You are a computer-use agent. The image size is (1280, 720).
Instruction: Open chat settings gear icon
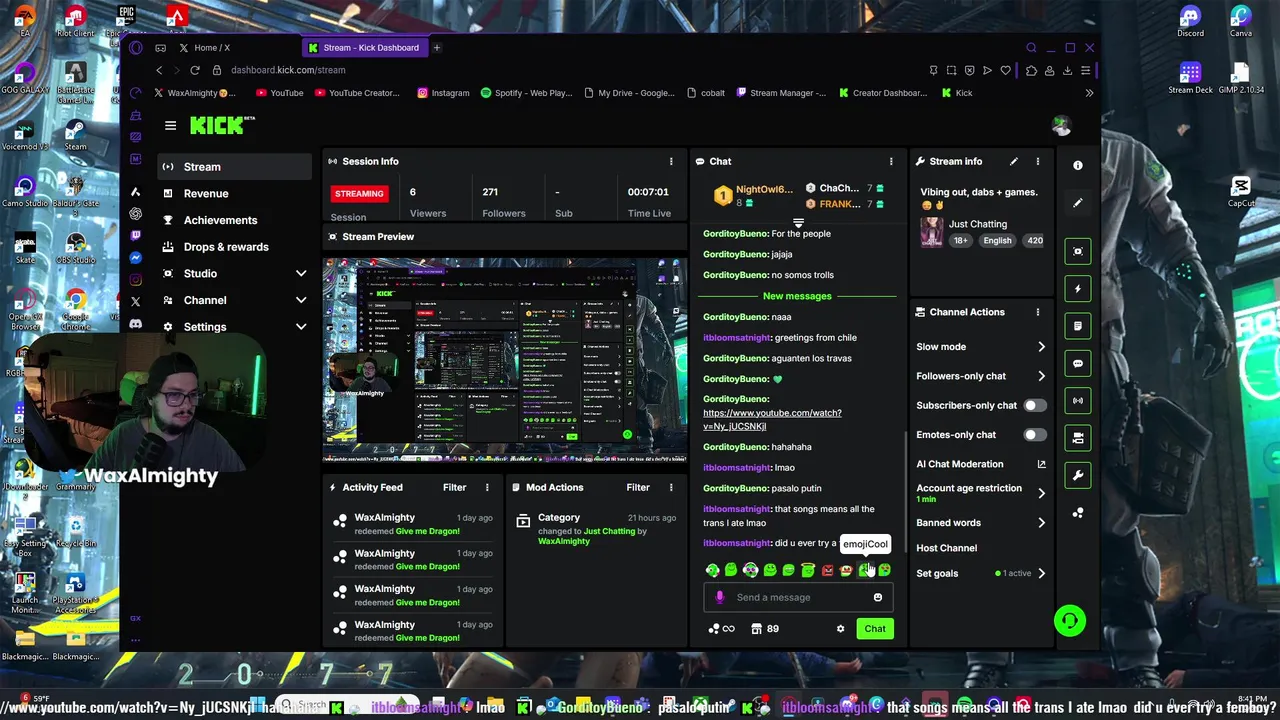(840, 629)
